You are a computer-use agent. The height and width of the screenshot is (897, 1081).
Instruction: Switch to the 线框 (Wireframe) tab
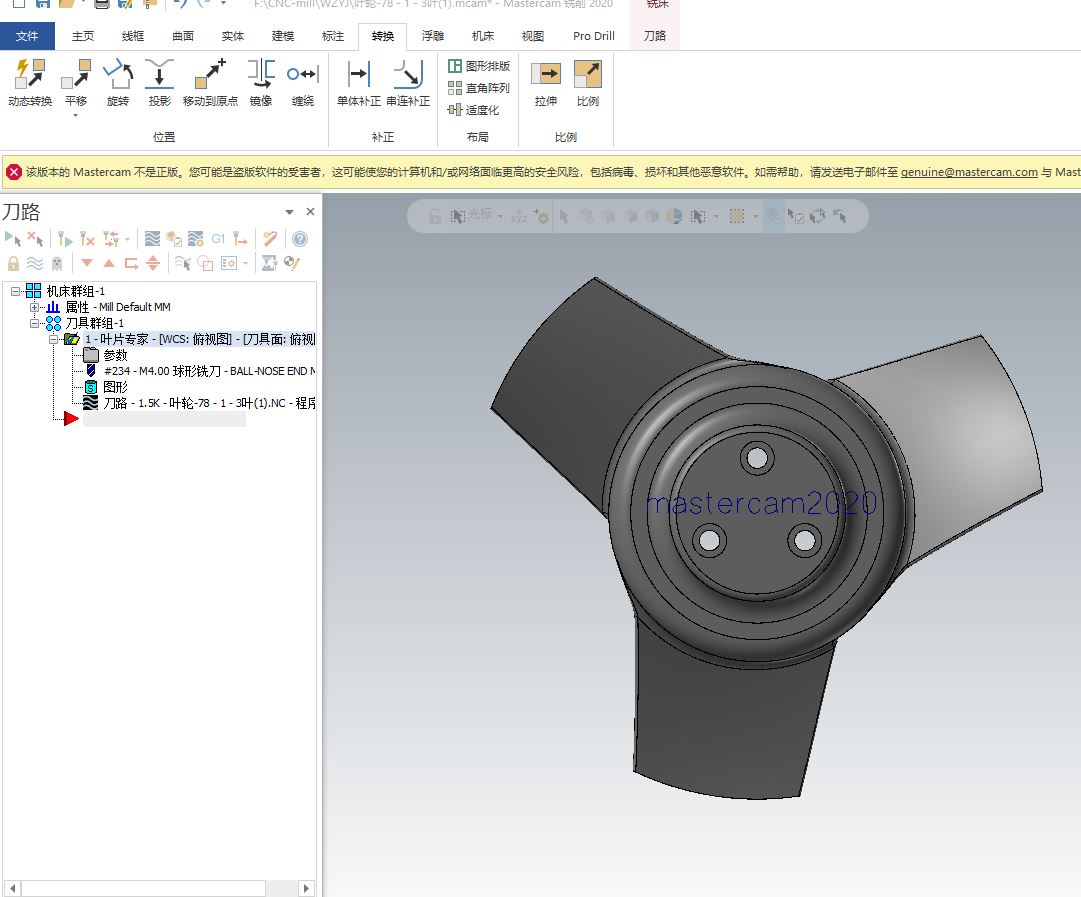point(133,36)
